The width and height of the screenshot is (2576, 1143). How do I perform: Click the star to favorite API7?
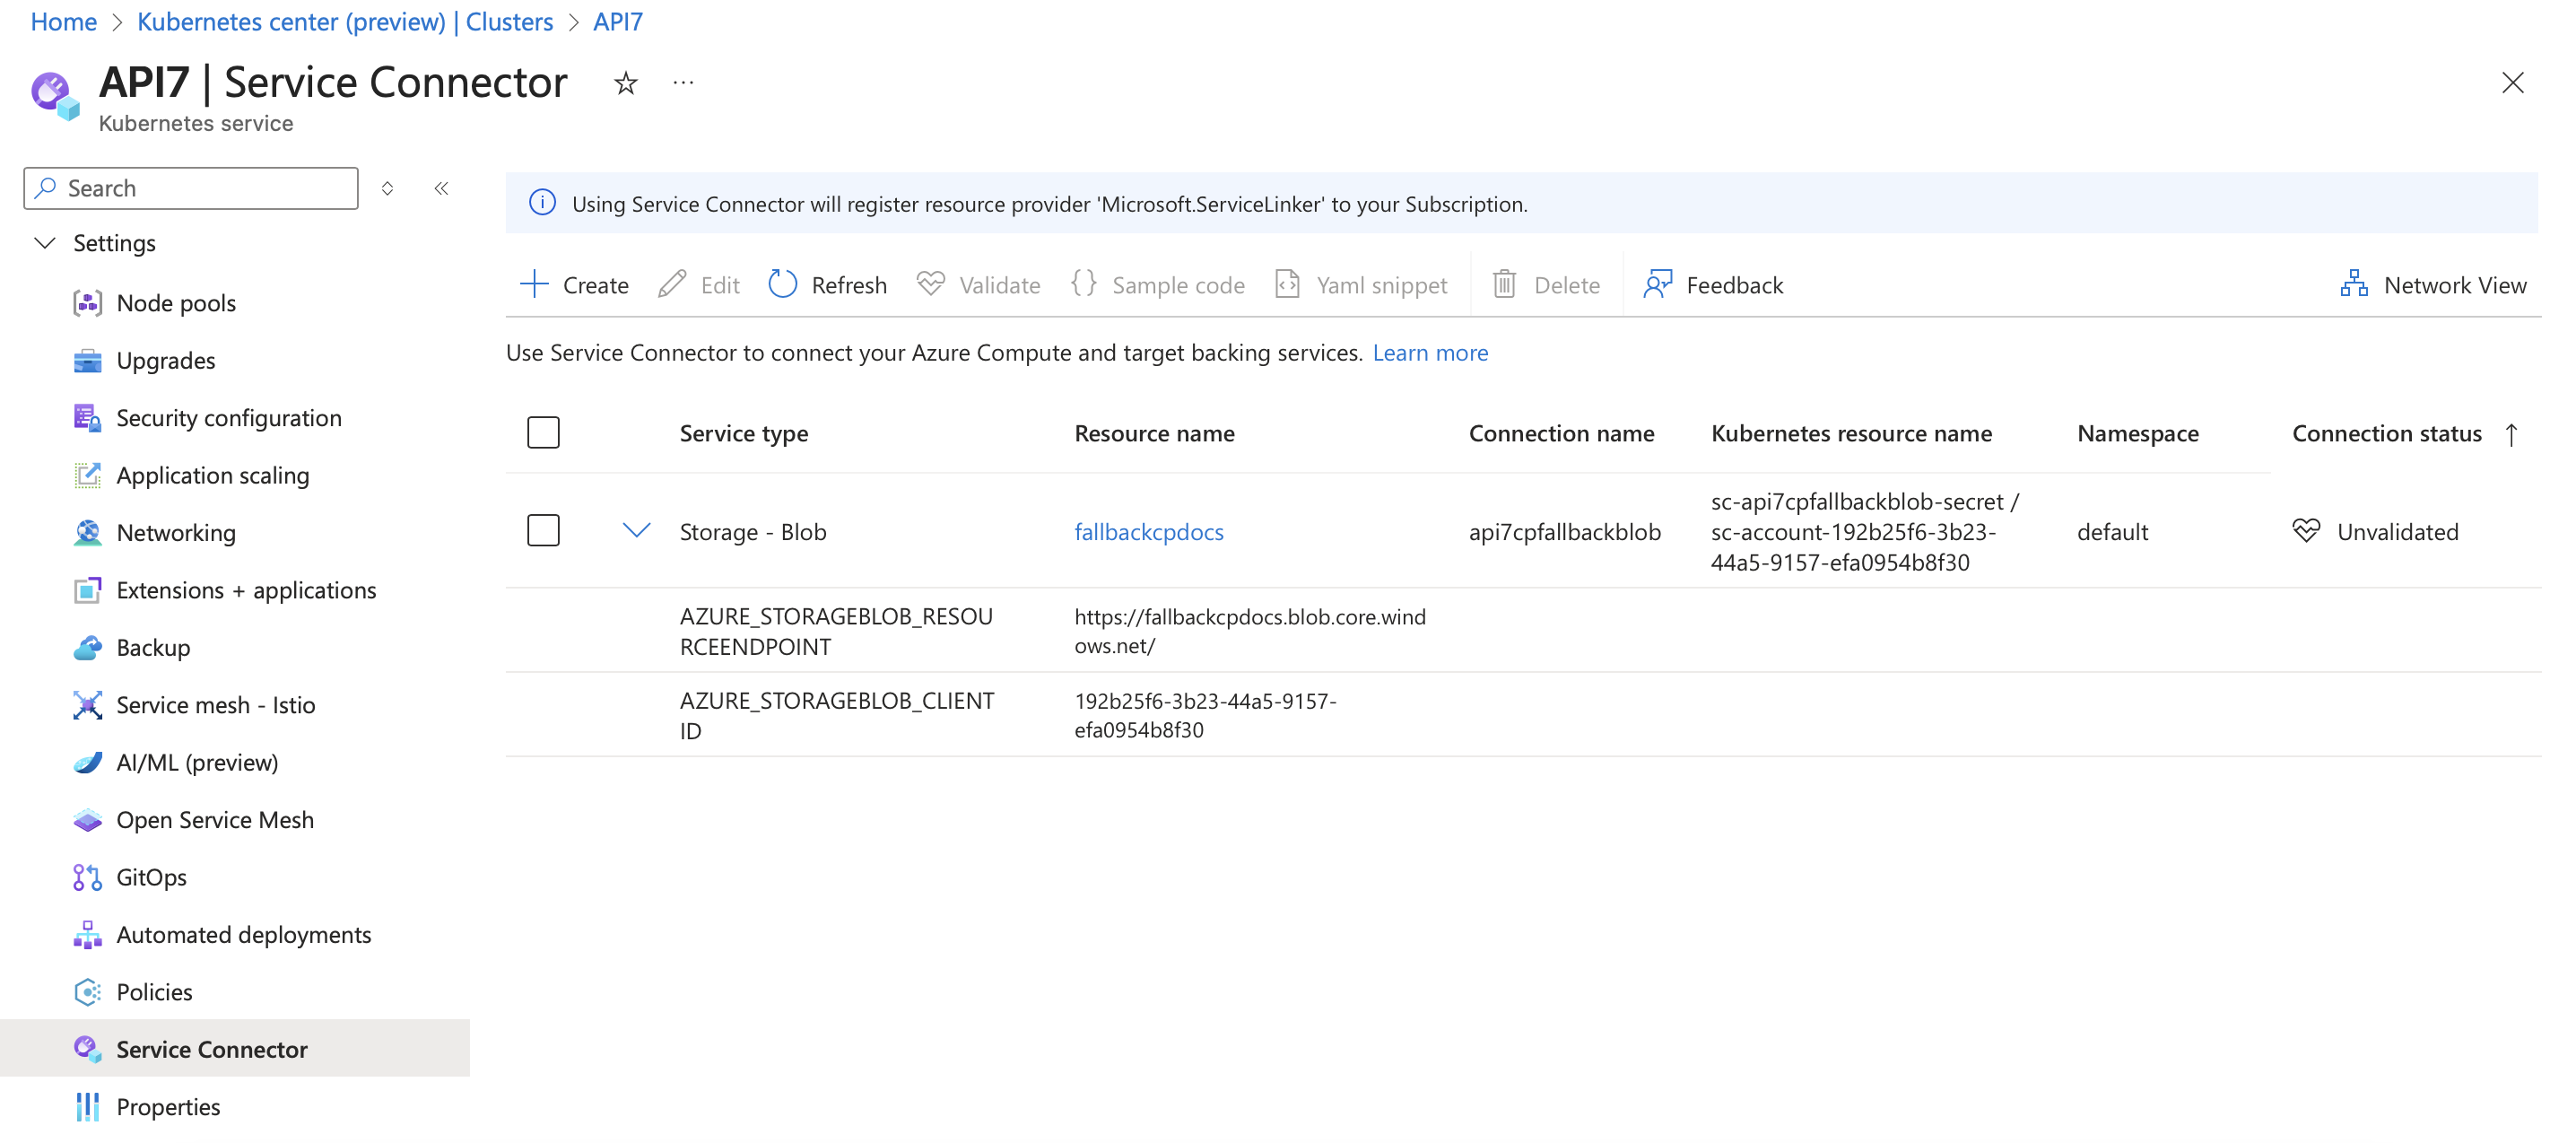tap(625, 83)
